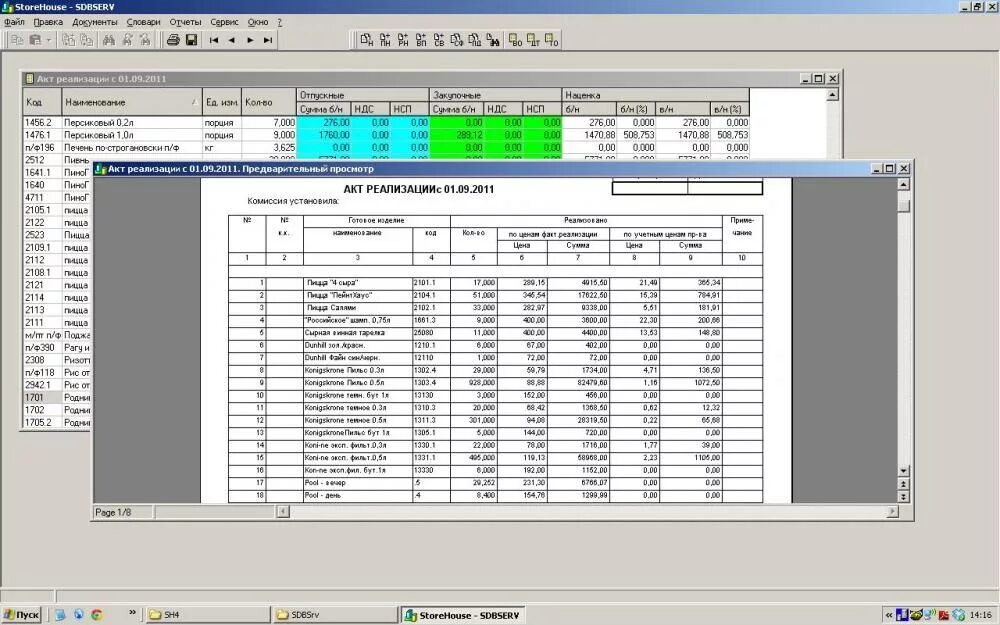
Task: Click StoreHouse - SDBSERV taskbar button
Action: pyautogui.click(x=463, y=615)
